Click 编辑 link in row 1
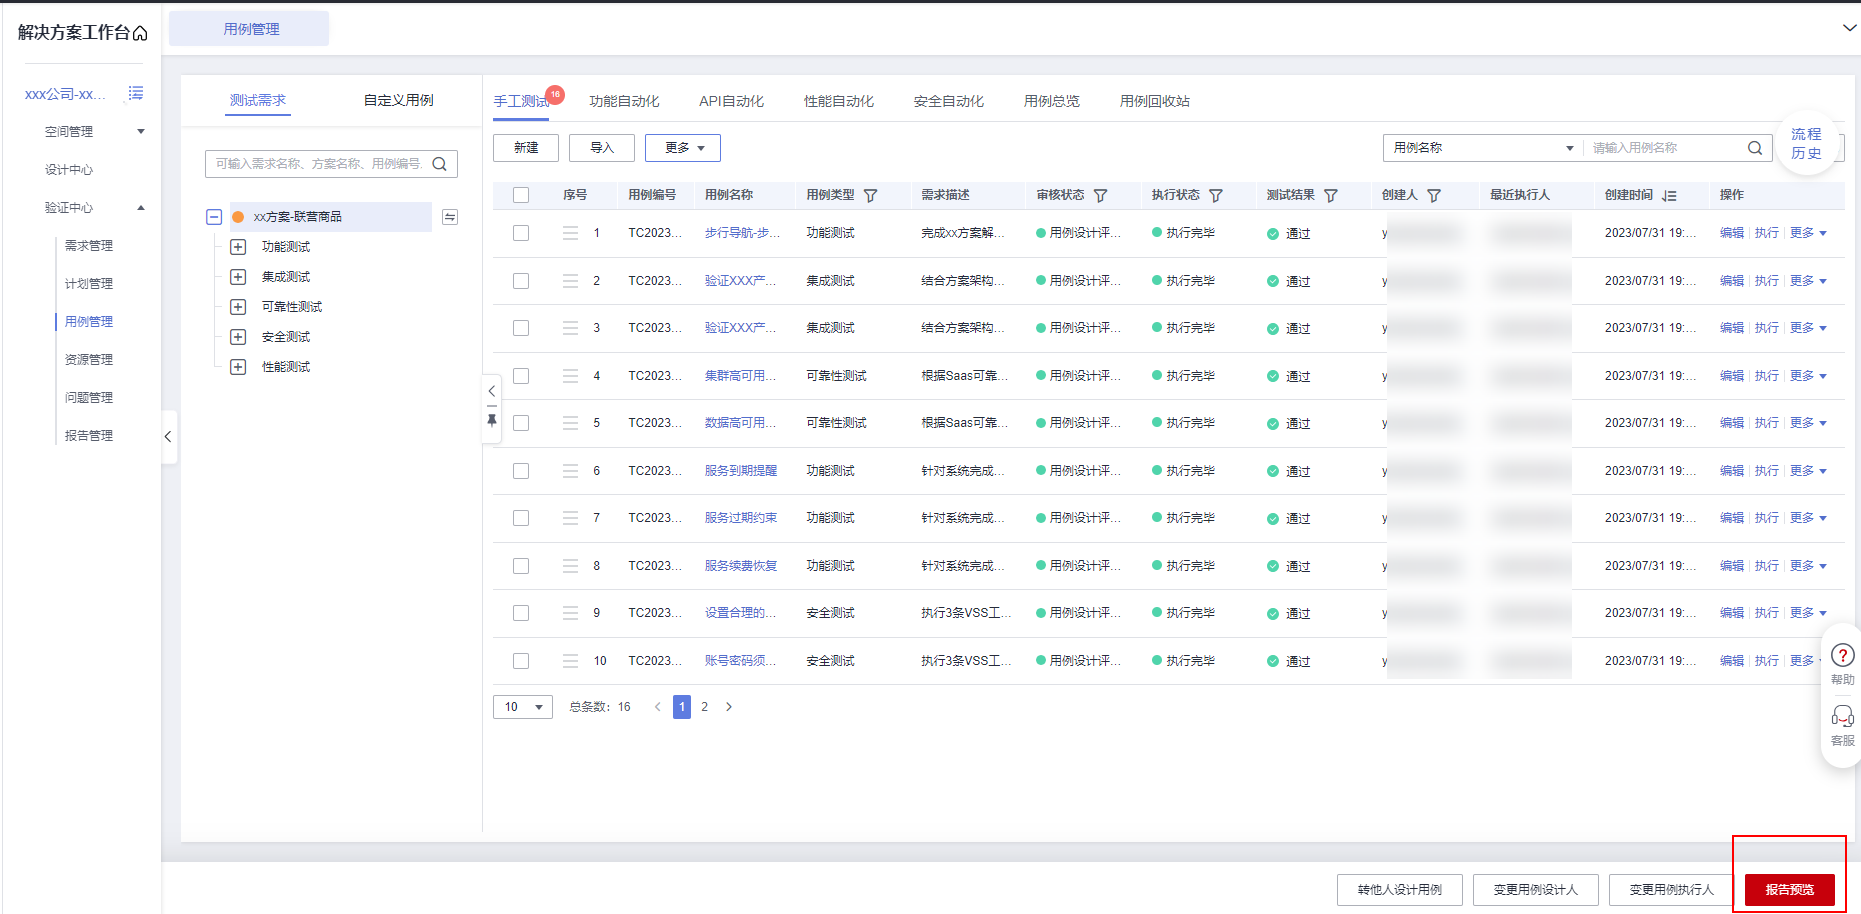 [1731, 233]
